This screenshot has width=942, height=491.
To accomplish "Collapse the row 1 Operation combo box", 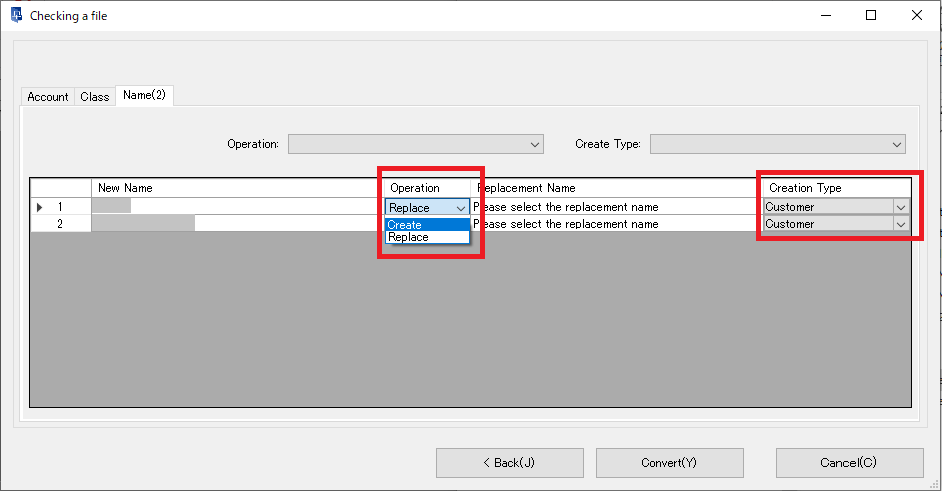I will point(460,208).
